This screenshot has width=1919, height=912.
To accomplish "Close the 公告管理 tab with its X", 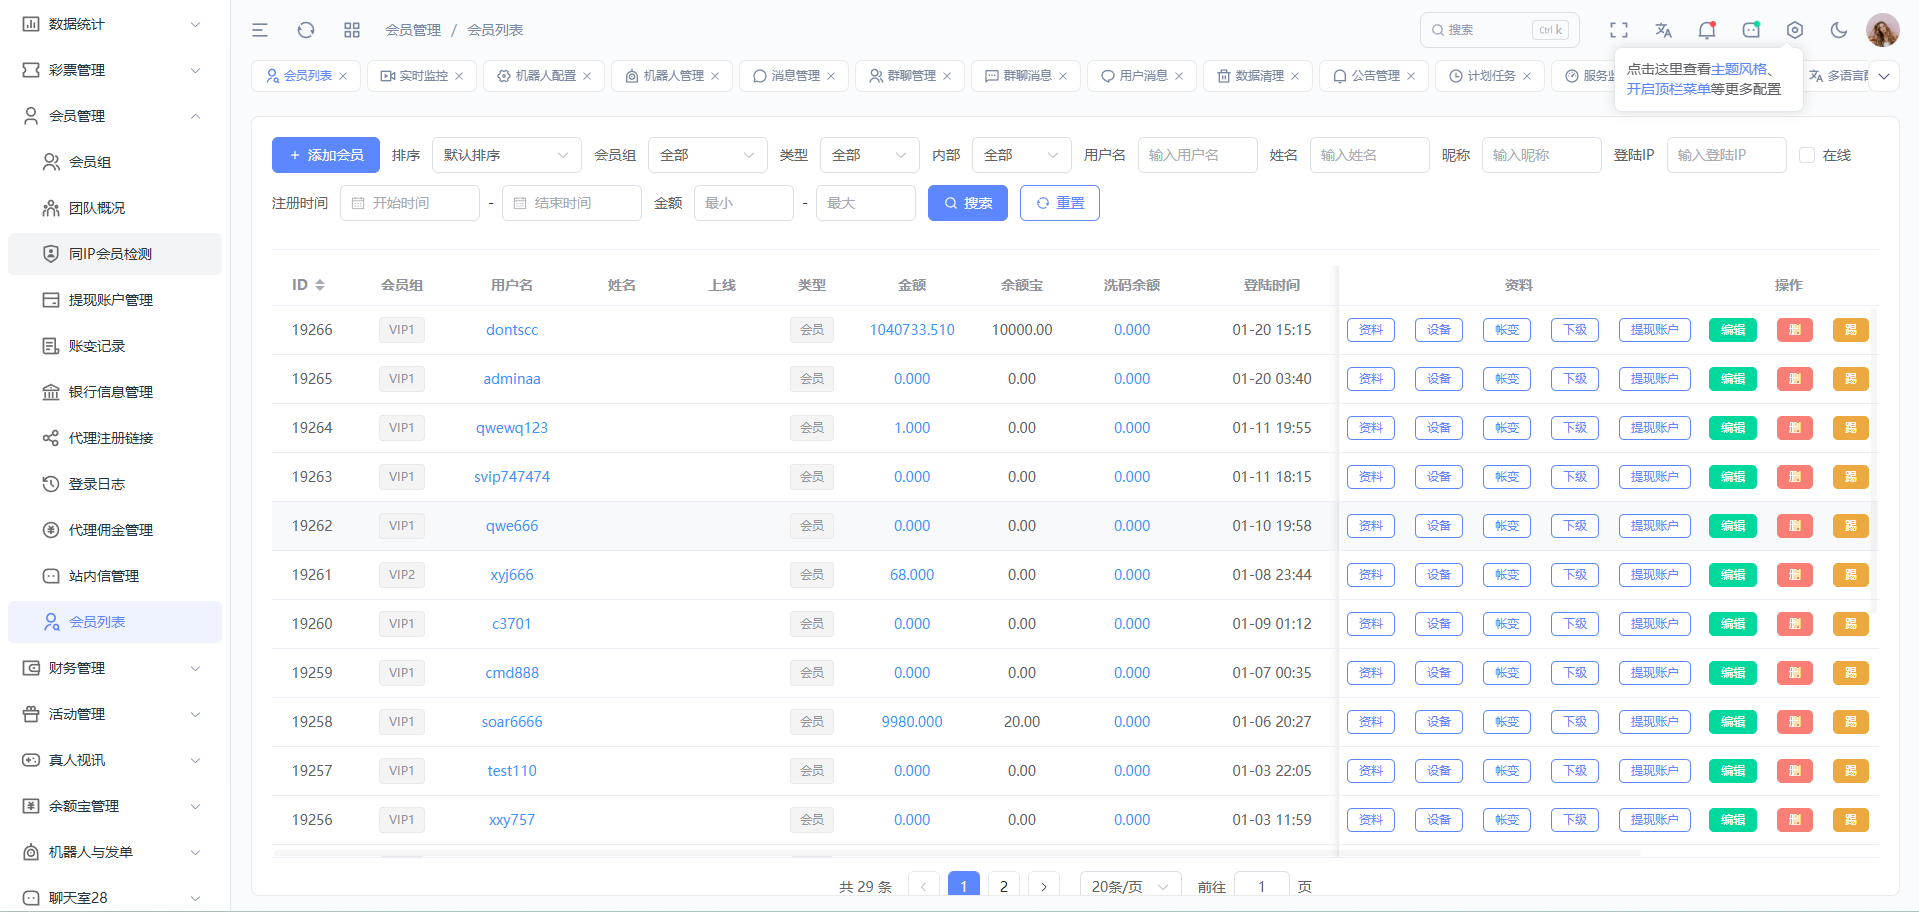I will [x=1411, y=76].
